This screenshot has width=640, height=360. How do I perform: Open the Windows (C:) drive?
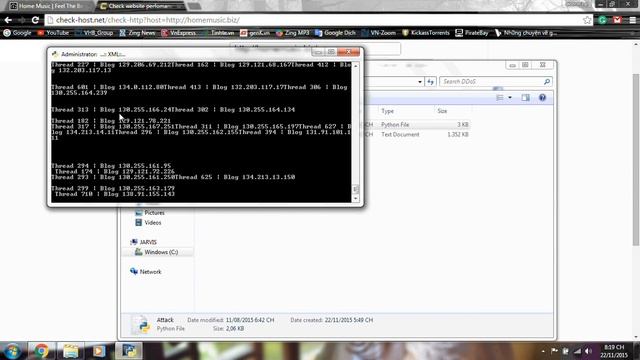pyautogui.click(x=156, y=252)
